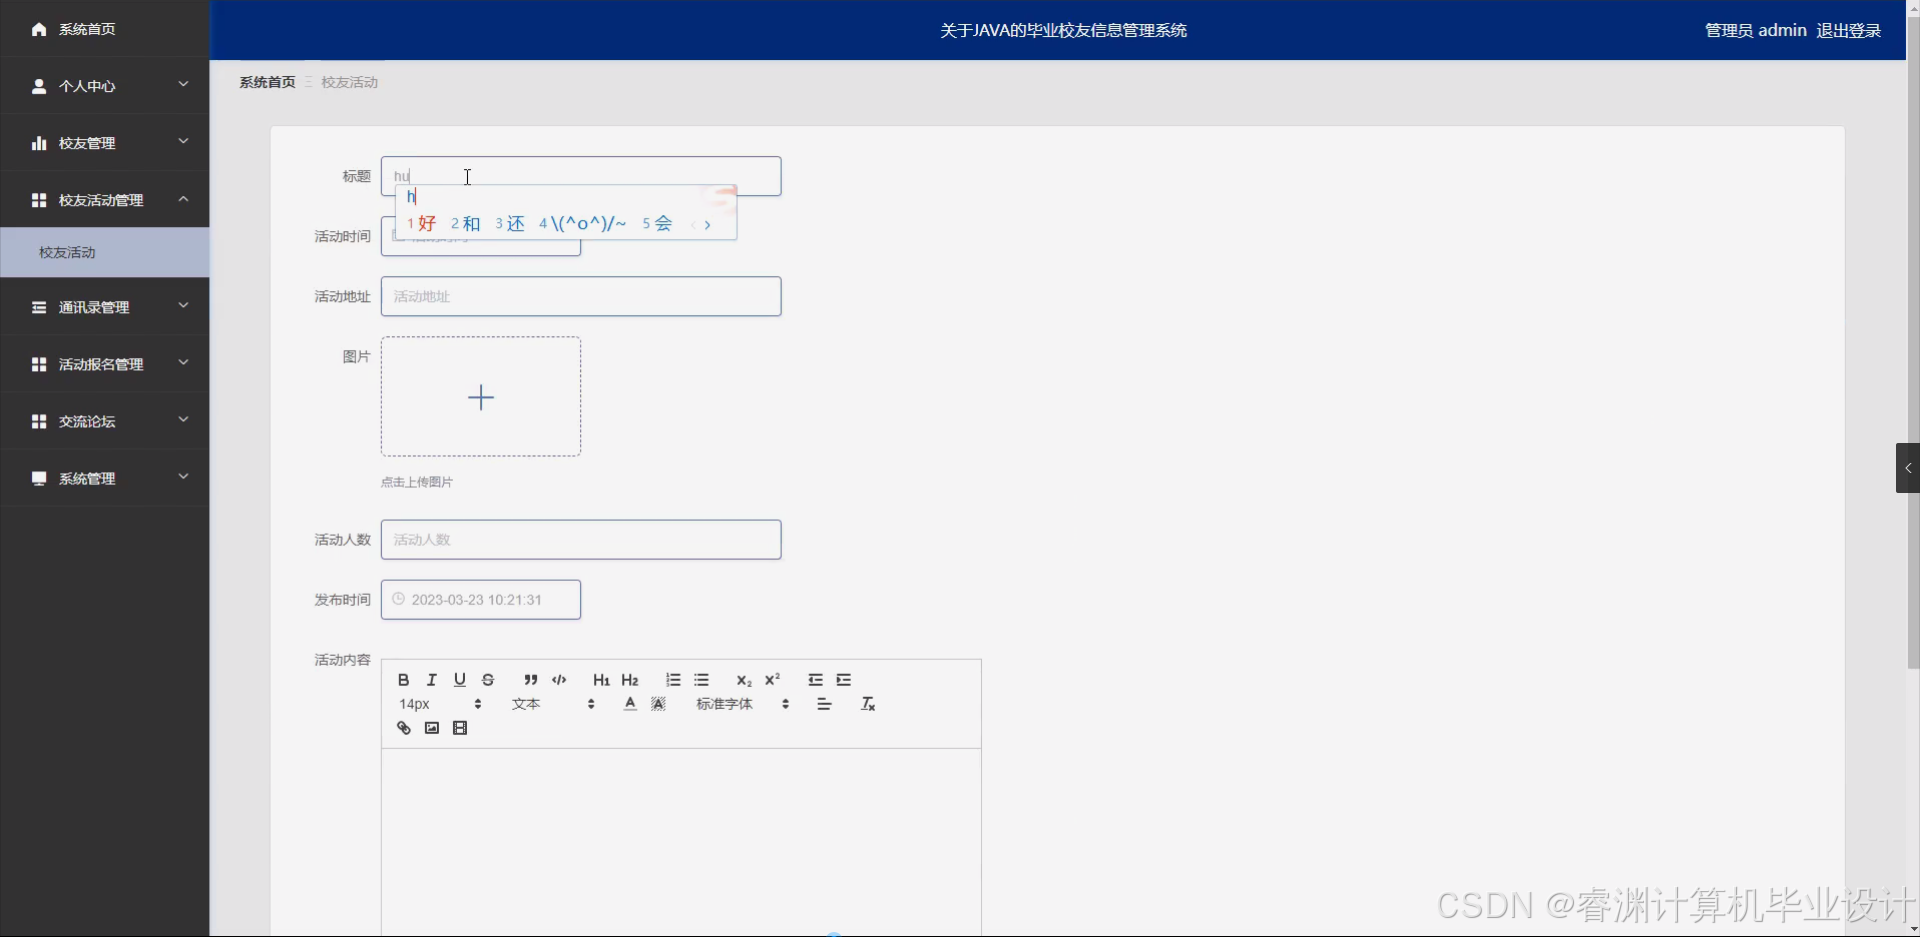The height and width of the screenshot is (937, 1920).
Task: Toggle bold formatting in the editor
Action: pyautogui.click(x=403, y=680)
